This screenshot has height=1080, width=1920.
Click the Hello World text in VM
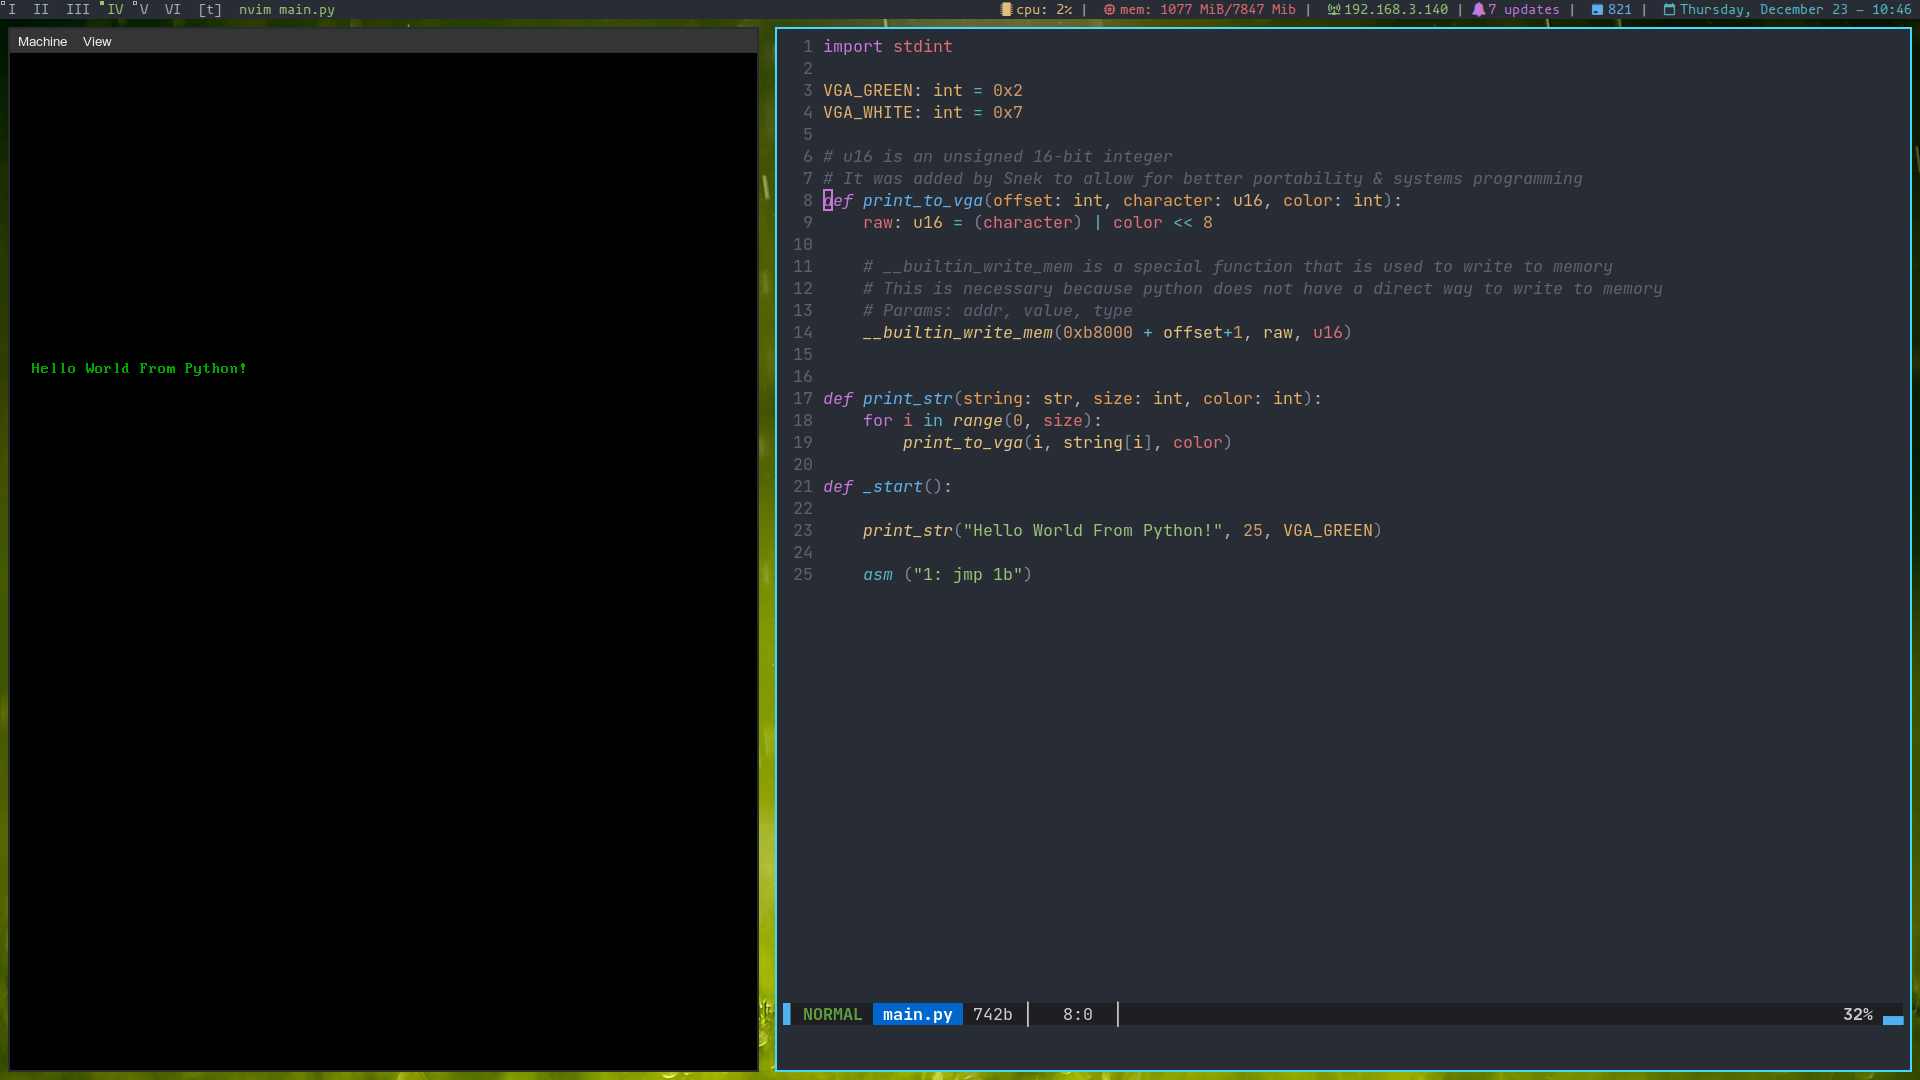(138, 368)
